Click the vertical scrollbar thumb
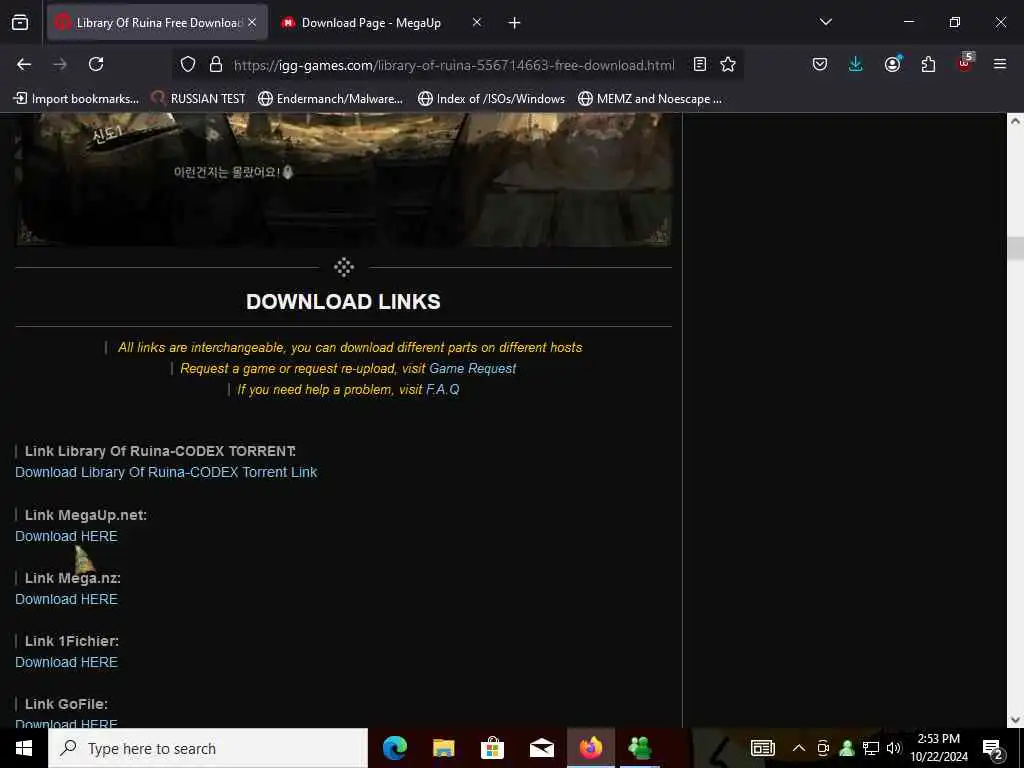Image resolution: width=1024 pixels, height=768 pixels. tap(1015, 249)
